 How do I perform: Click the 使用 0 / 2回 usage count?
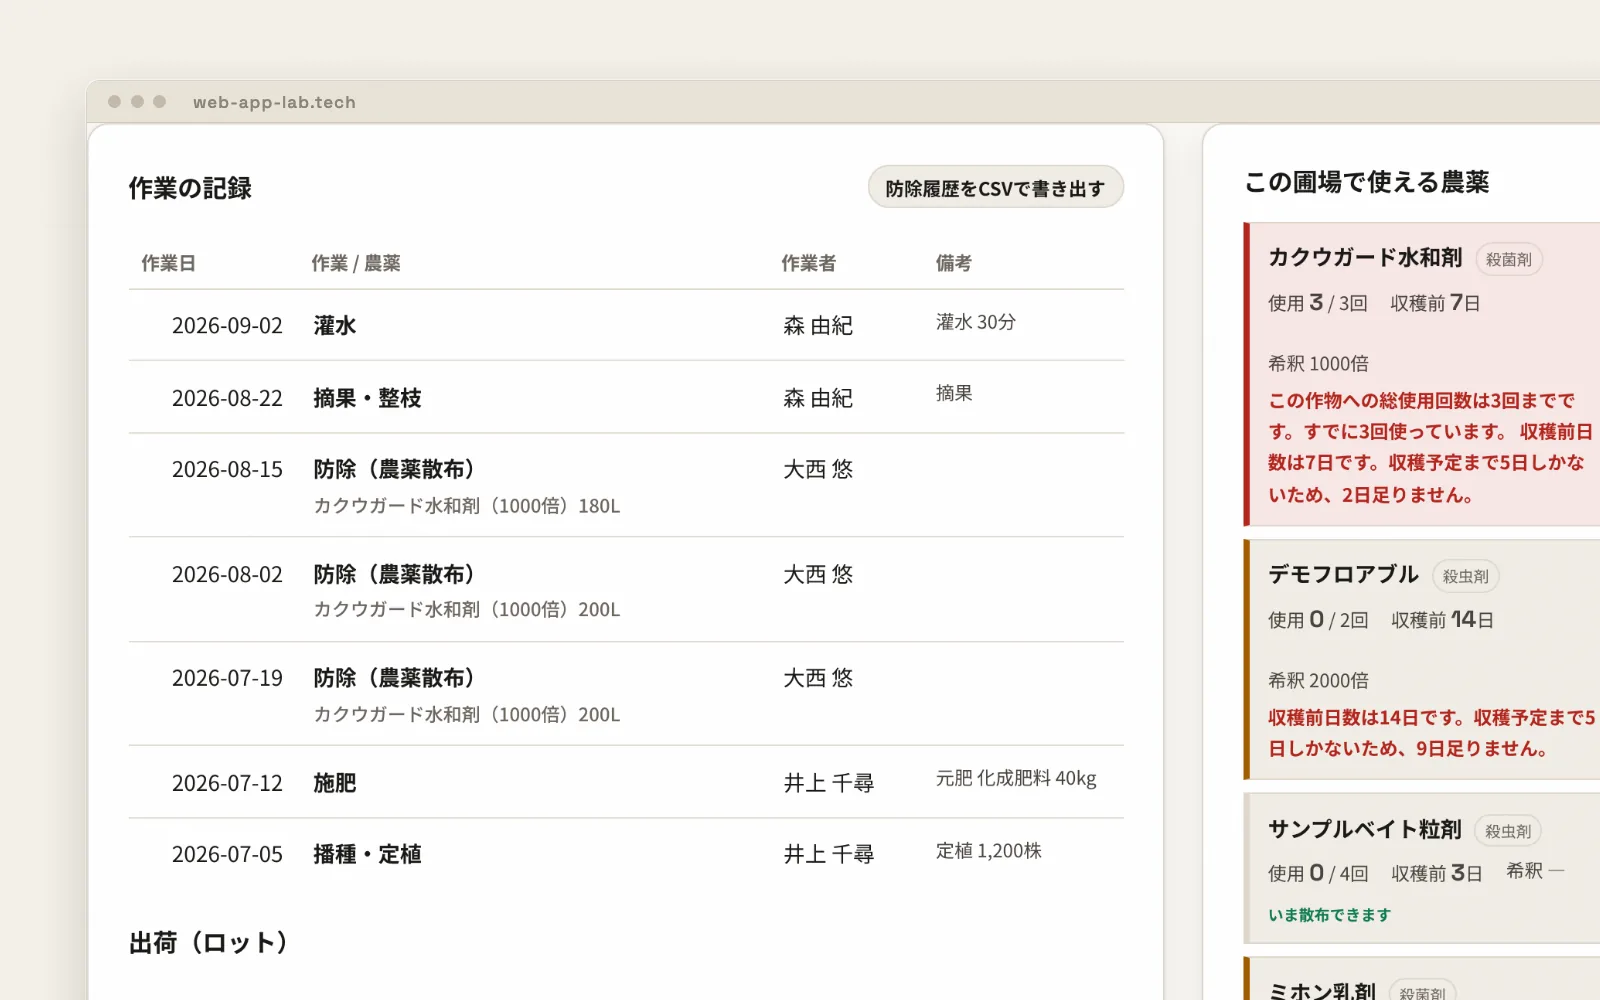1318,620
